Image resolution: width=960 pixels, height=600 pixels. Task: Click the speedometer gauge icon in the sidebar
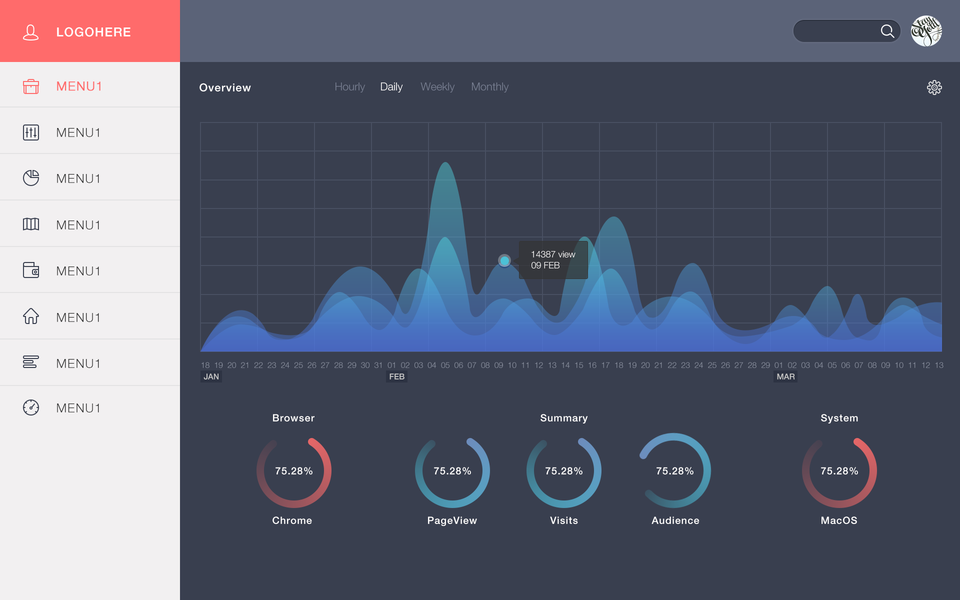[31, 407]
